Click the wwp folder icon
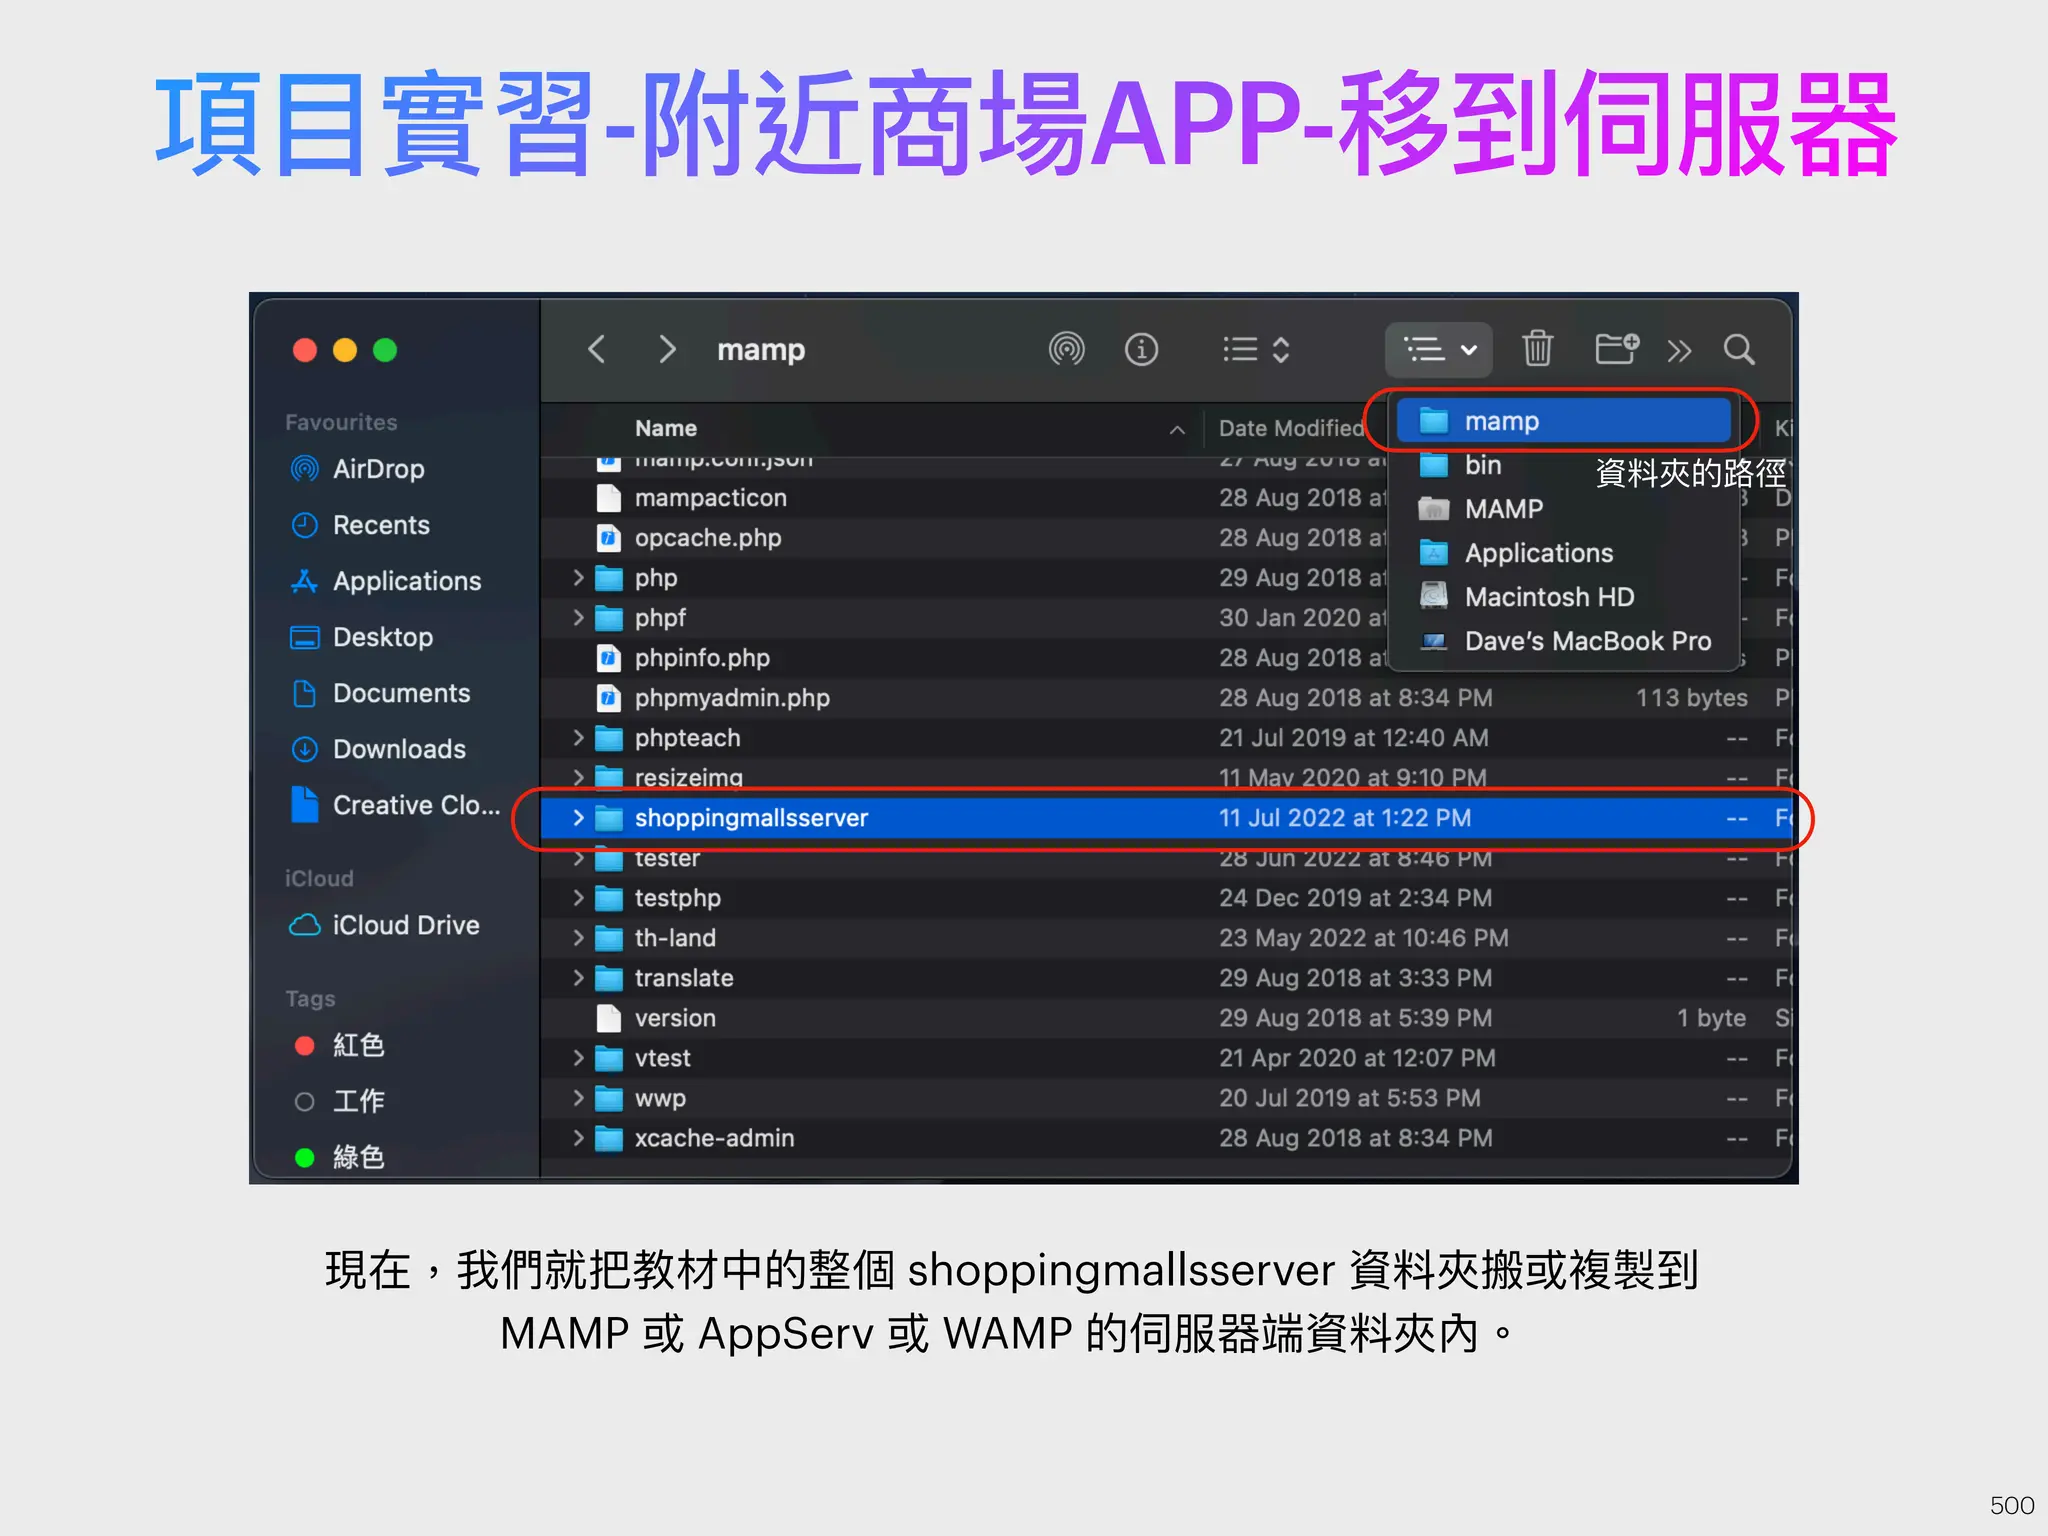Viewport: 2048px width, 1536px height. (609, 1098)
